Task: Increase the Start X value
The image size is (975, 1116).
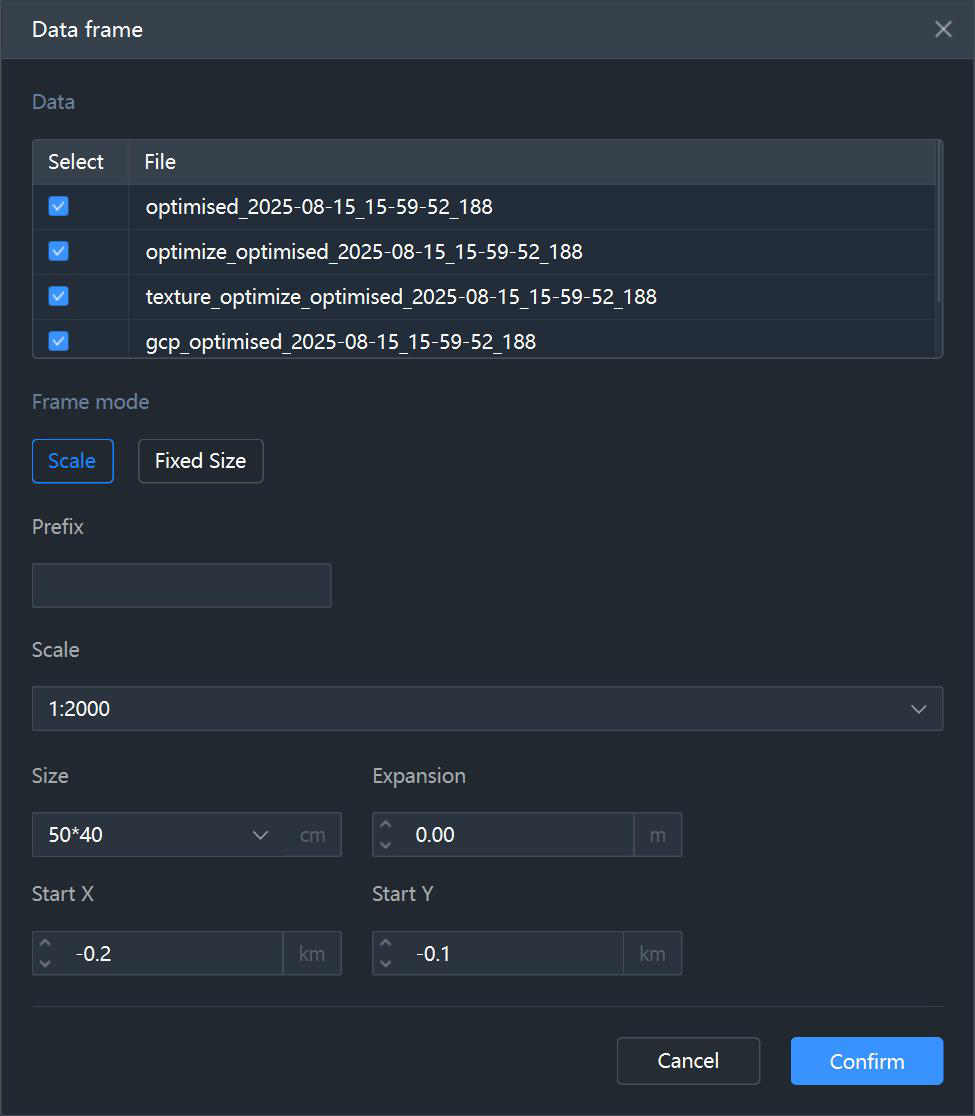Action: (46, 943)
